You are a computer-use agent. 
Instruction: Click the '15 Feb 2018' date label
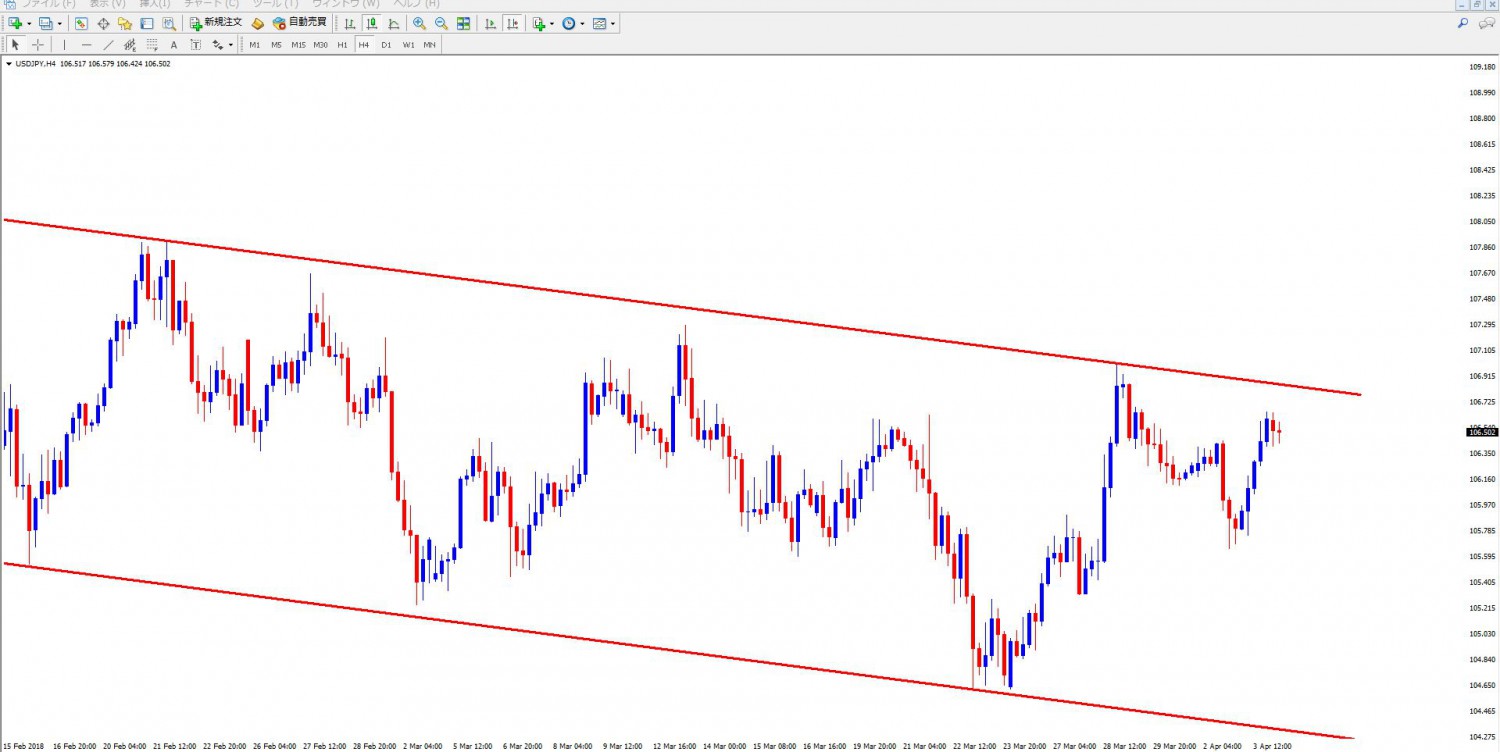coord(22,746)
